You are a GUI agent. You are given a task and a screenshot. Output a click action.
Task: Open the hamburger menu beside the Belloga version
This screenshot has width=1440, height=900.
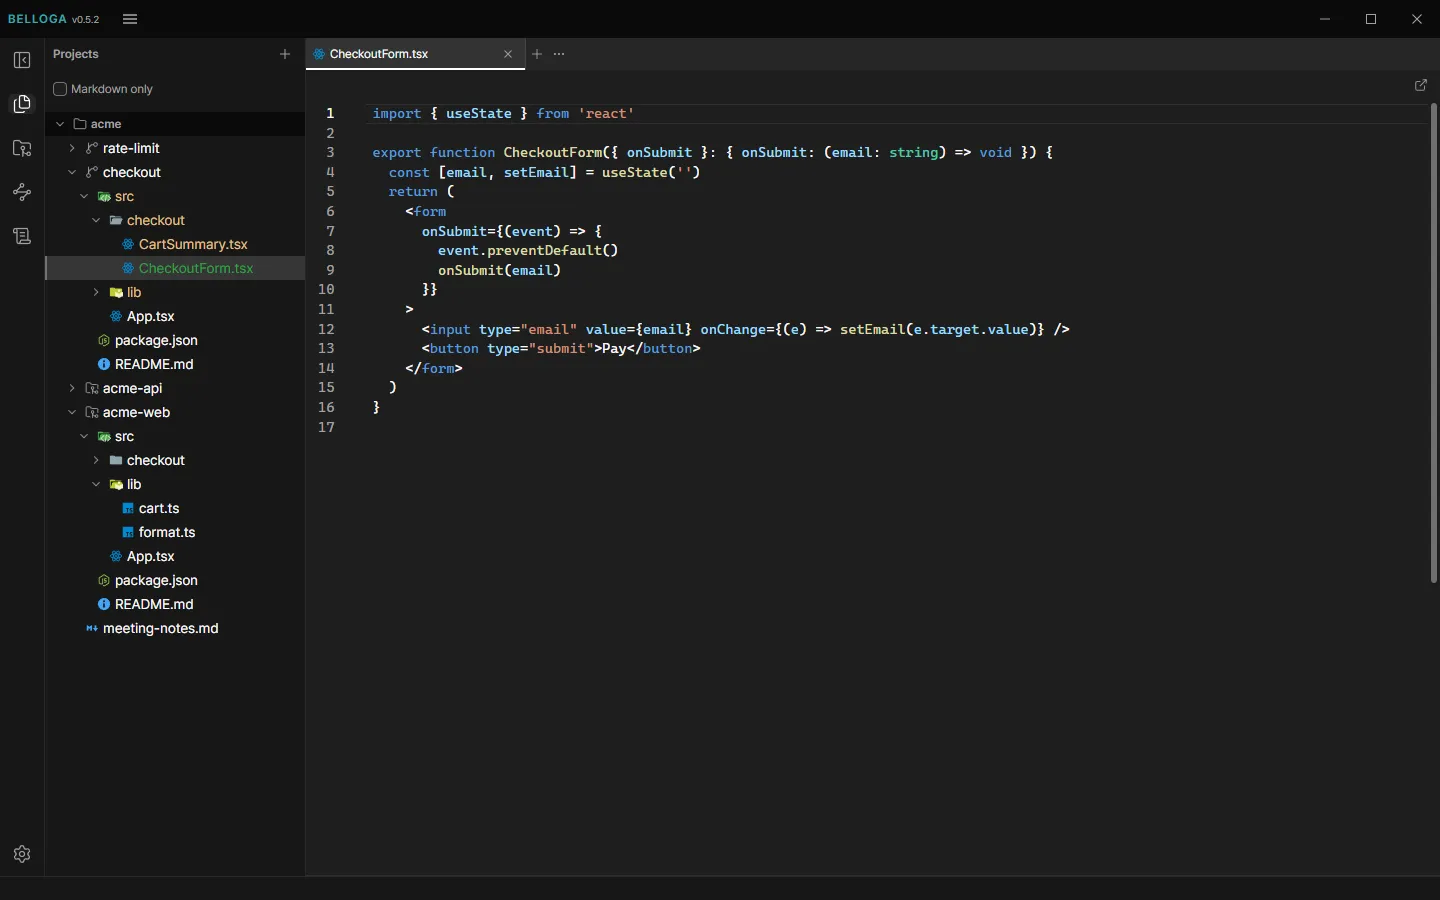coord(130,19)
